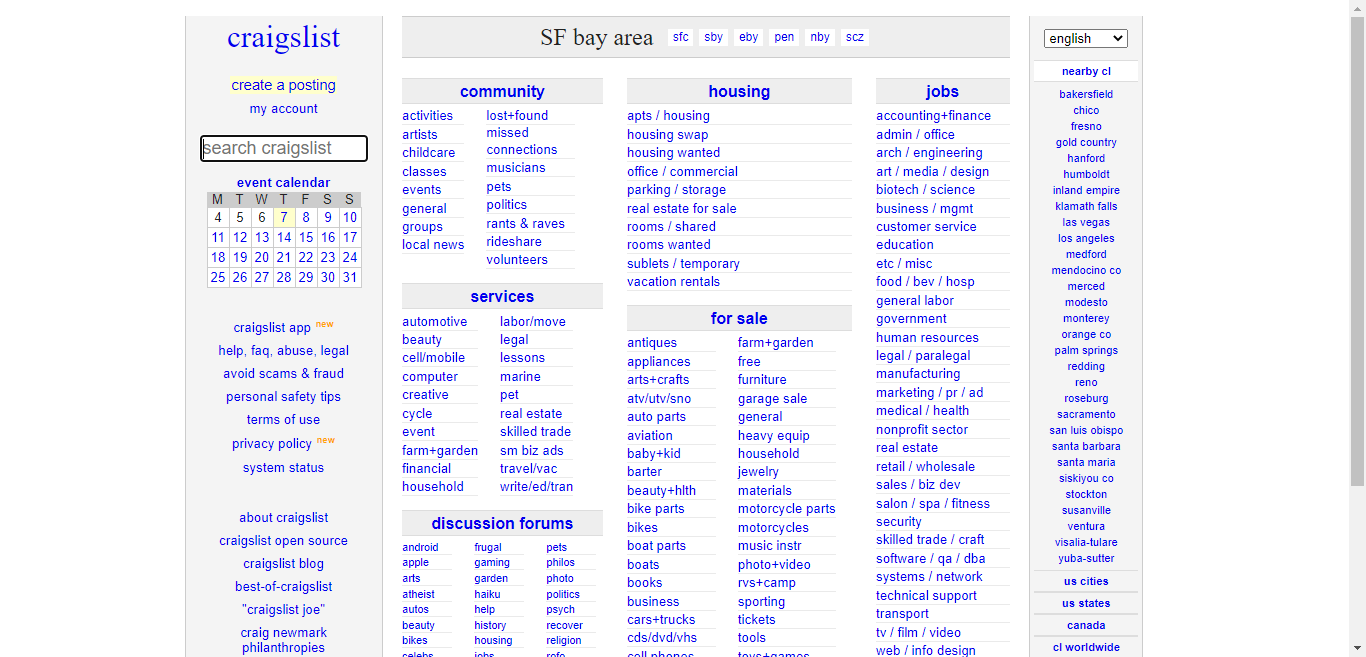Image resolution: width=1366 pixels, height=657 pixels.
Task: Switch to the scz subarea tab
Action: [854, 37]
